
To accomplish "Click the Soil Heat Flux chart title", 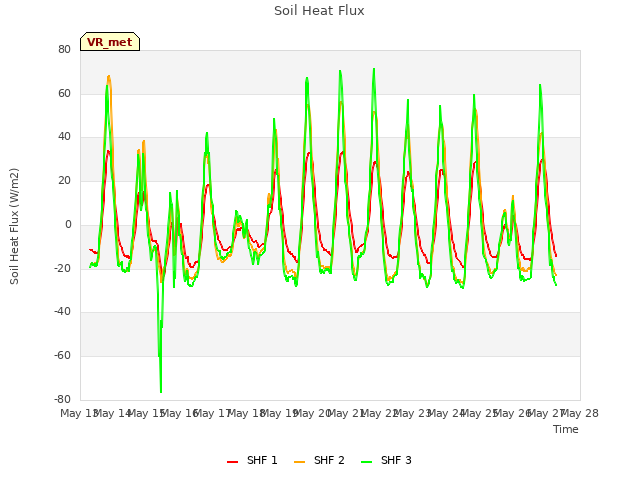I will click(x=319, y=11).
